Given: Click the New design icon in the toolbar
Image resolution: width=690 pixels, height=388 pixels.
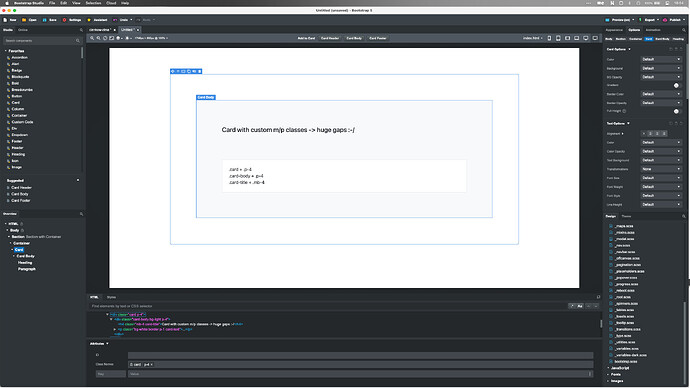Looking at the screenshot, I should click(5, 20).
